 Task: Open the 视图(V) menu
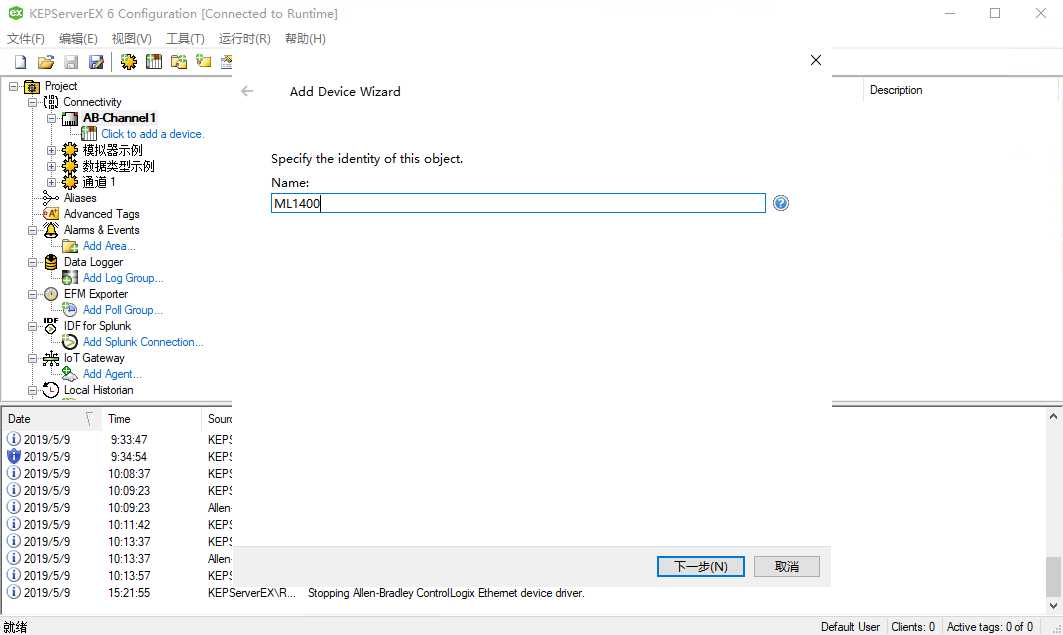tap(132, 39)
